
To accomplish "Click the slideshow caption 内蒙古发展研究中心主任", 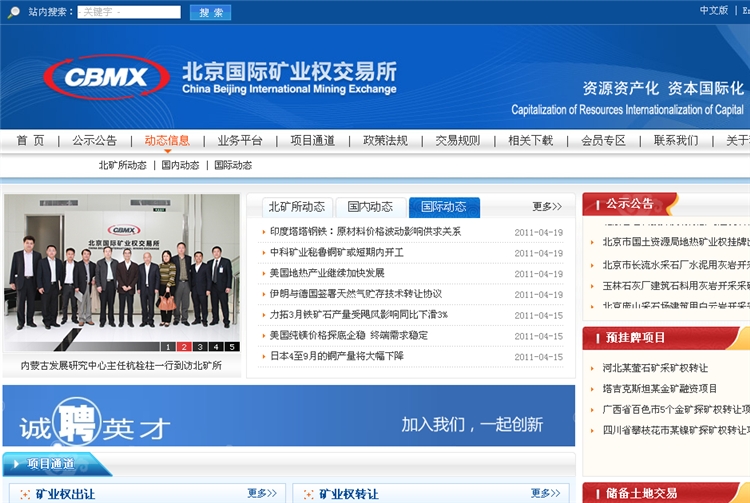I will (121, 366).
